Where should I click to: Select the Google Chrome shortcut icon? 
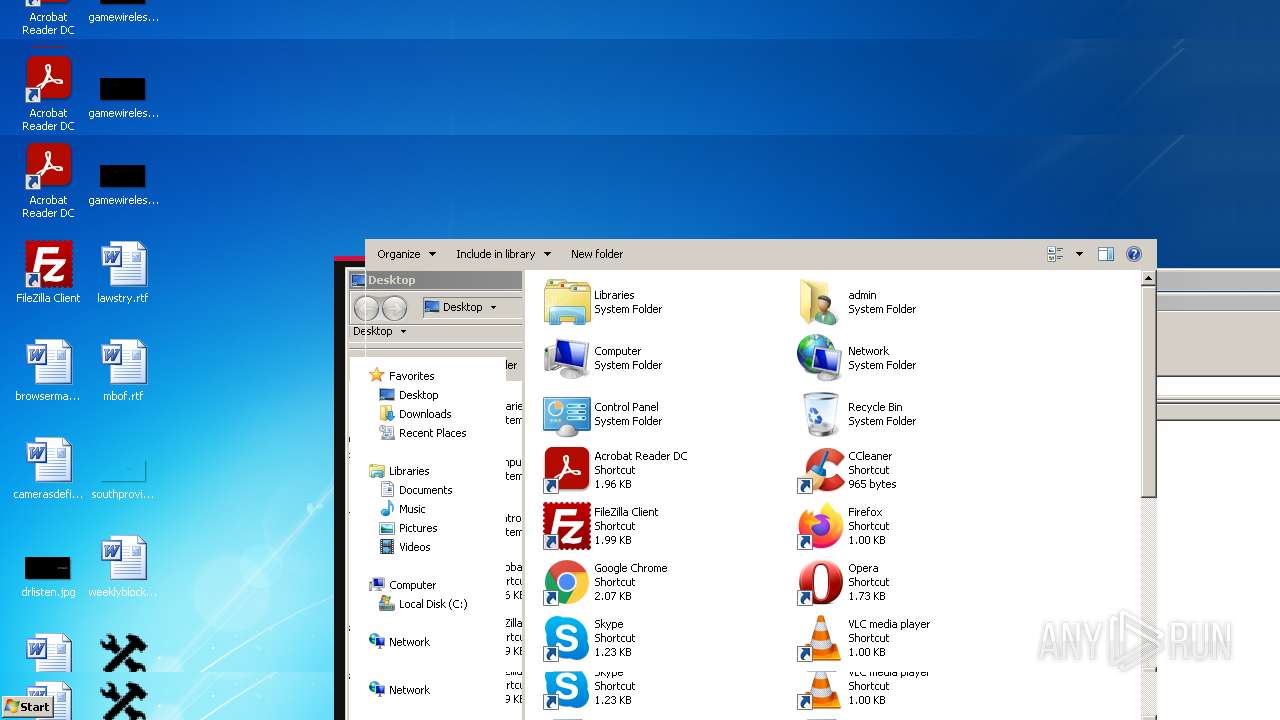tap(567, 582)
